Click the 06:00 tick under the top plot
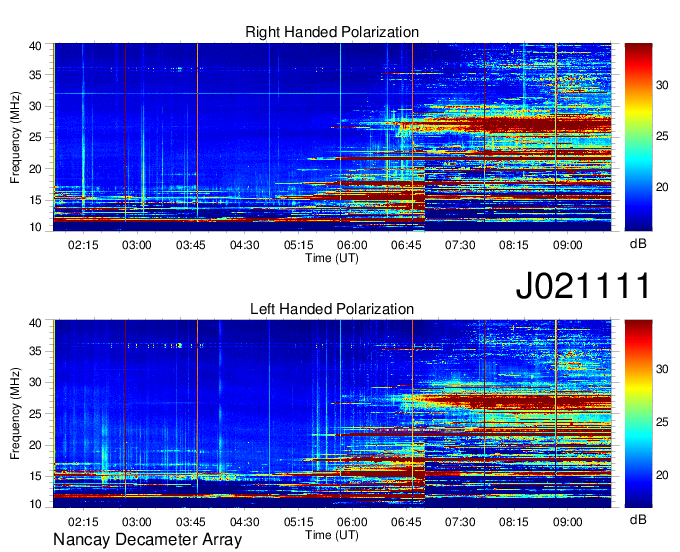680x552 pixels. pos(352,245)
